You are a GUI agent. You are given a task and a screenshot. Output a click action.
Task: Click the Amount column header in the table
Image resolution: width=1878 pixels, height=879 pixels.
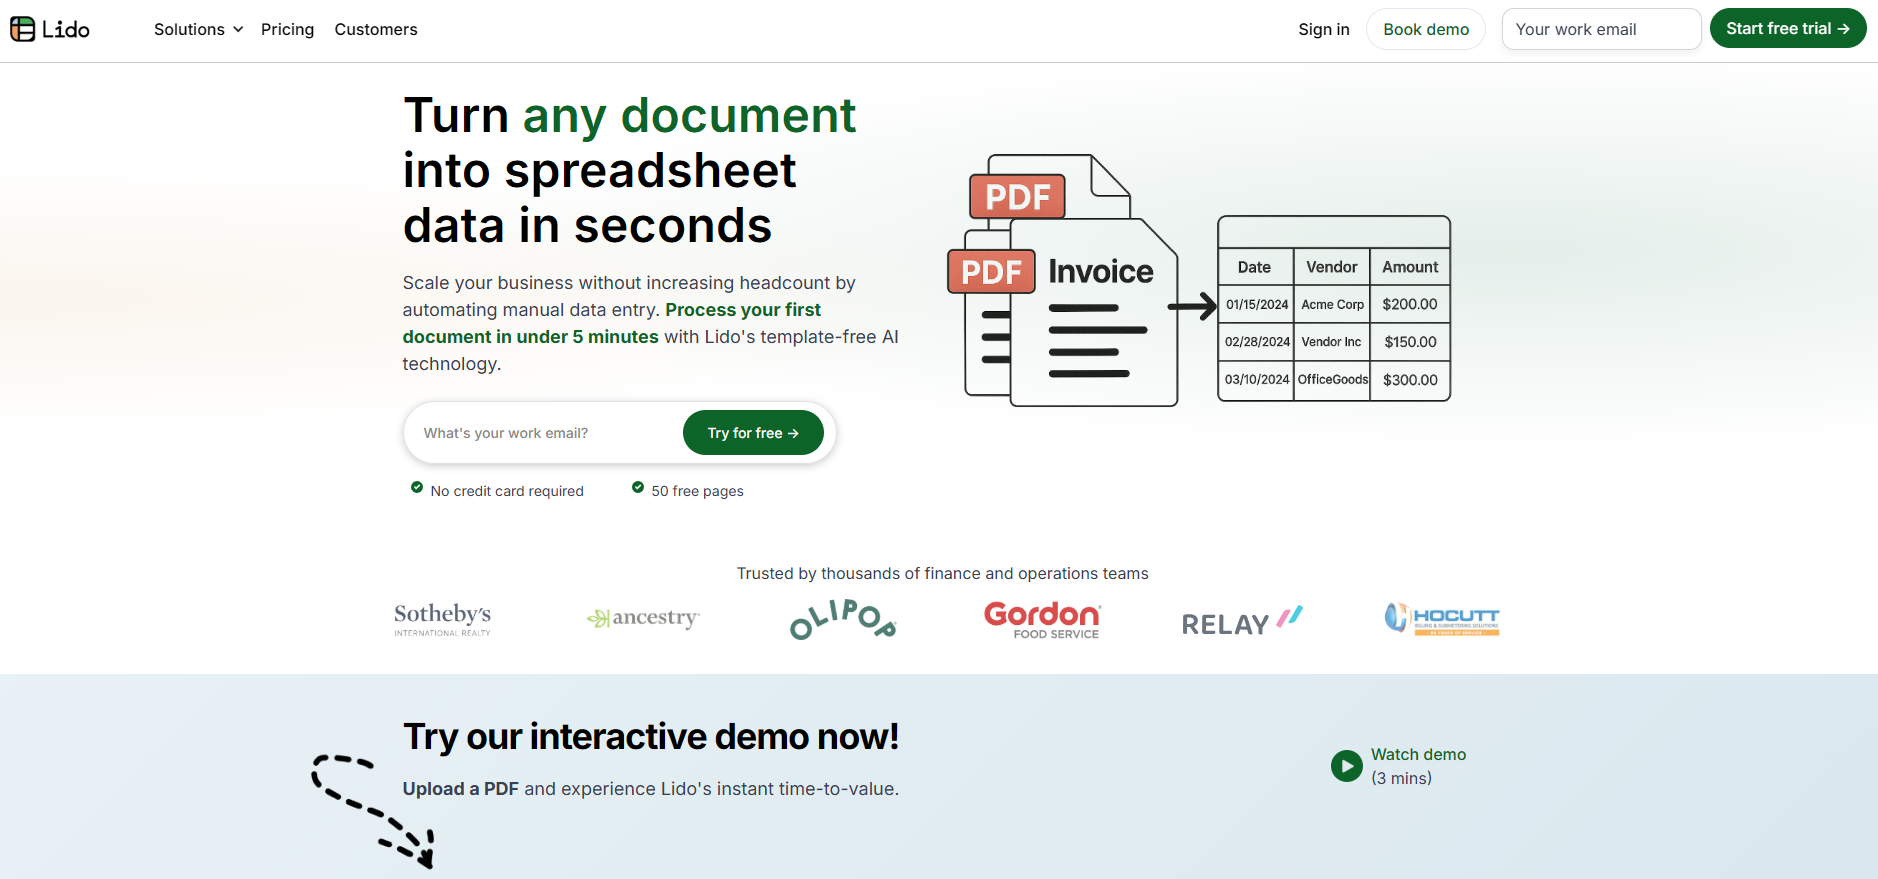tap(1410, 267)
